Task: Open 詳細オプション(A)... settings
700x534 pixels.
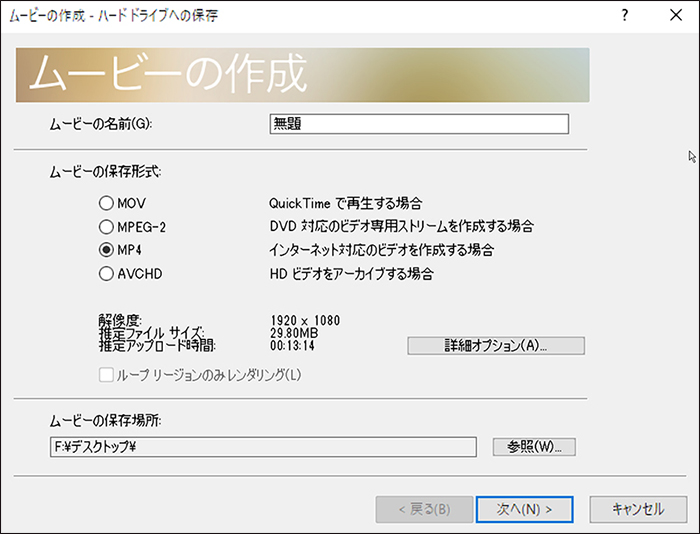Action: click(x=496, y=346)
